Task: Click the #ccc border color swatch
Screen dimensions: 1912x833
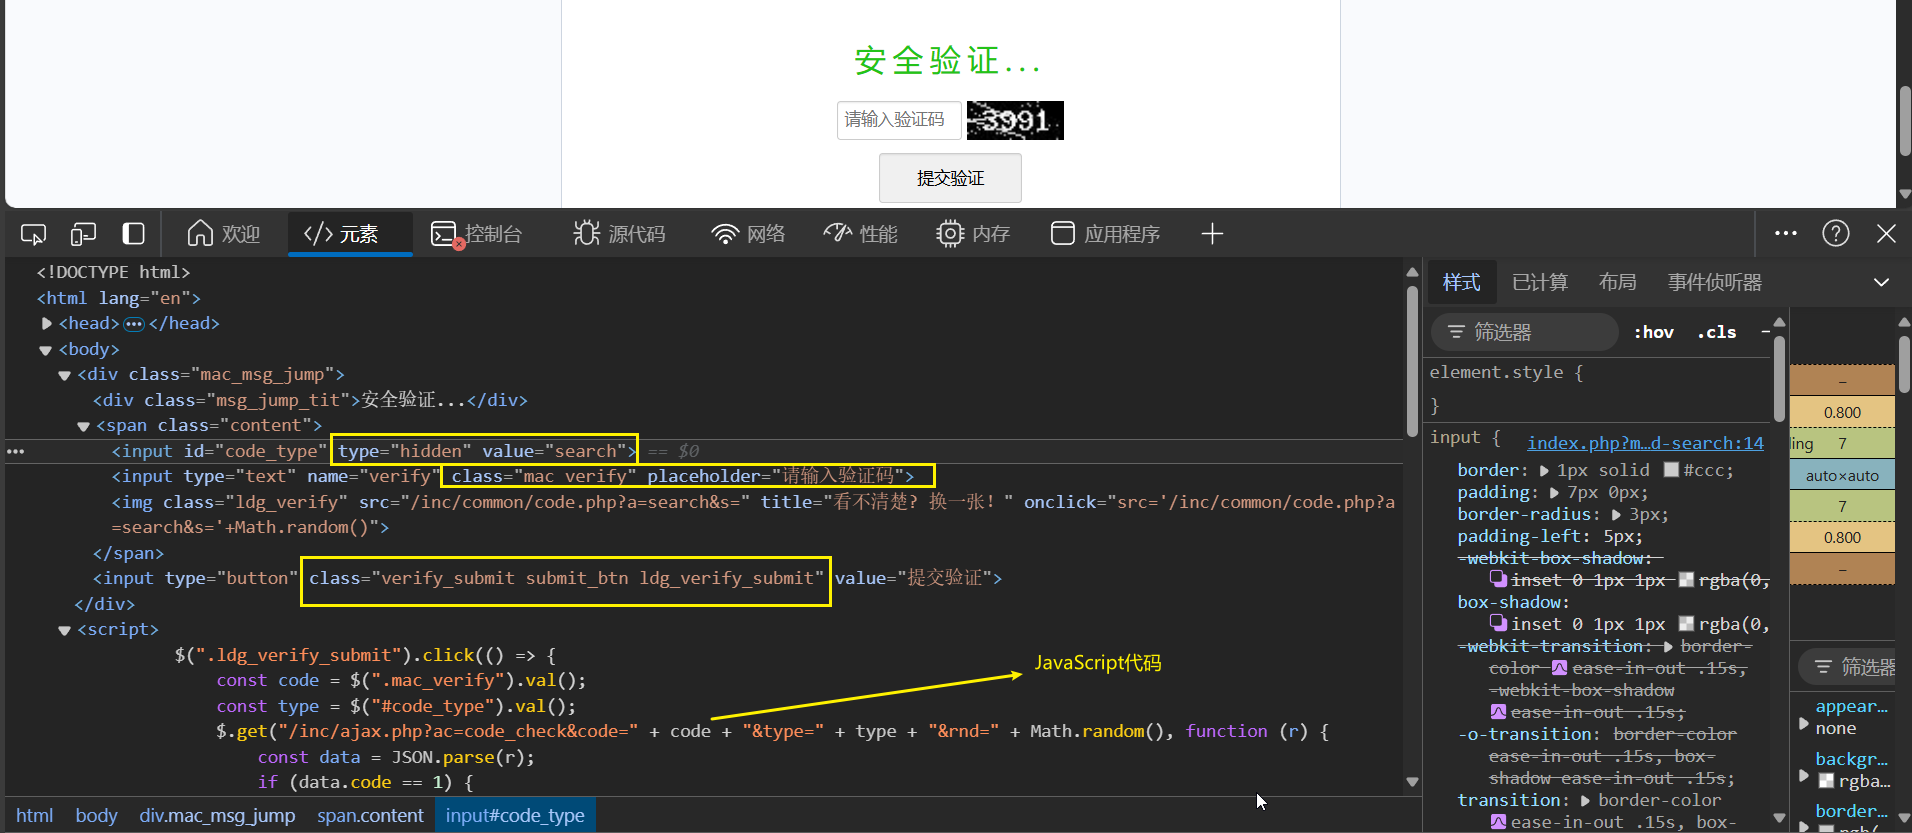Action: tap(1671, 470)
